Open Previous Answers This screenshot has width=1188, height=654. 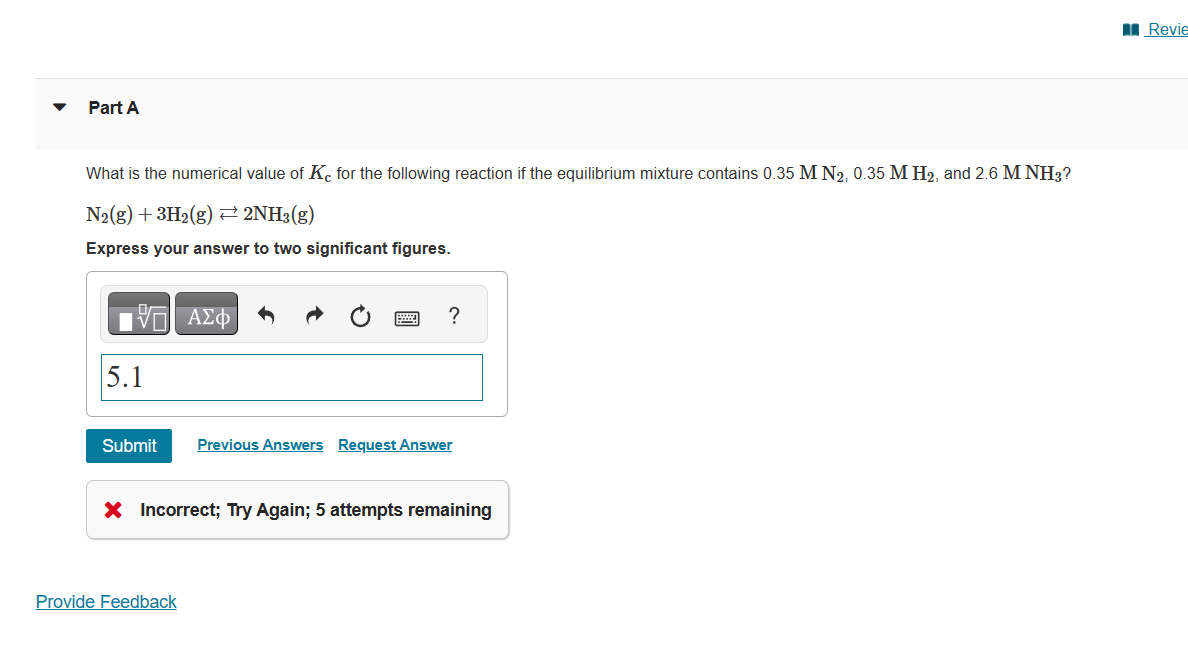point(260,444)
